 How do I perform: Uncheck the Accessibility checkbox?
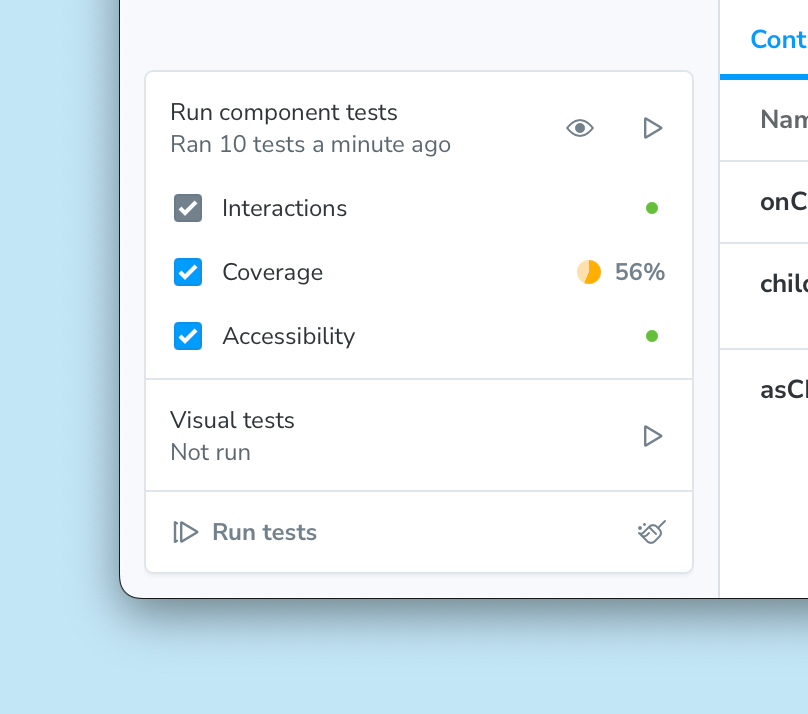[188, 336]
